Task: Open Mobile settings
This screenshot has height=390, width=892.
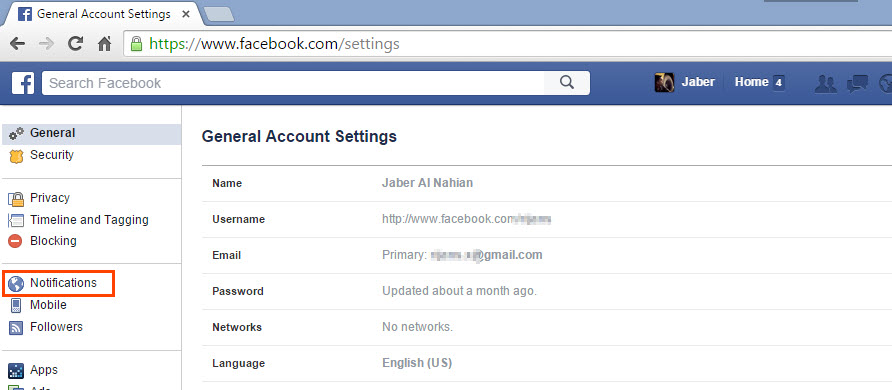Action: pyautogui.click(x=48, y=305)
